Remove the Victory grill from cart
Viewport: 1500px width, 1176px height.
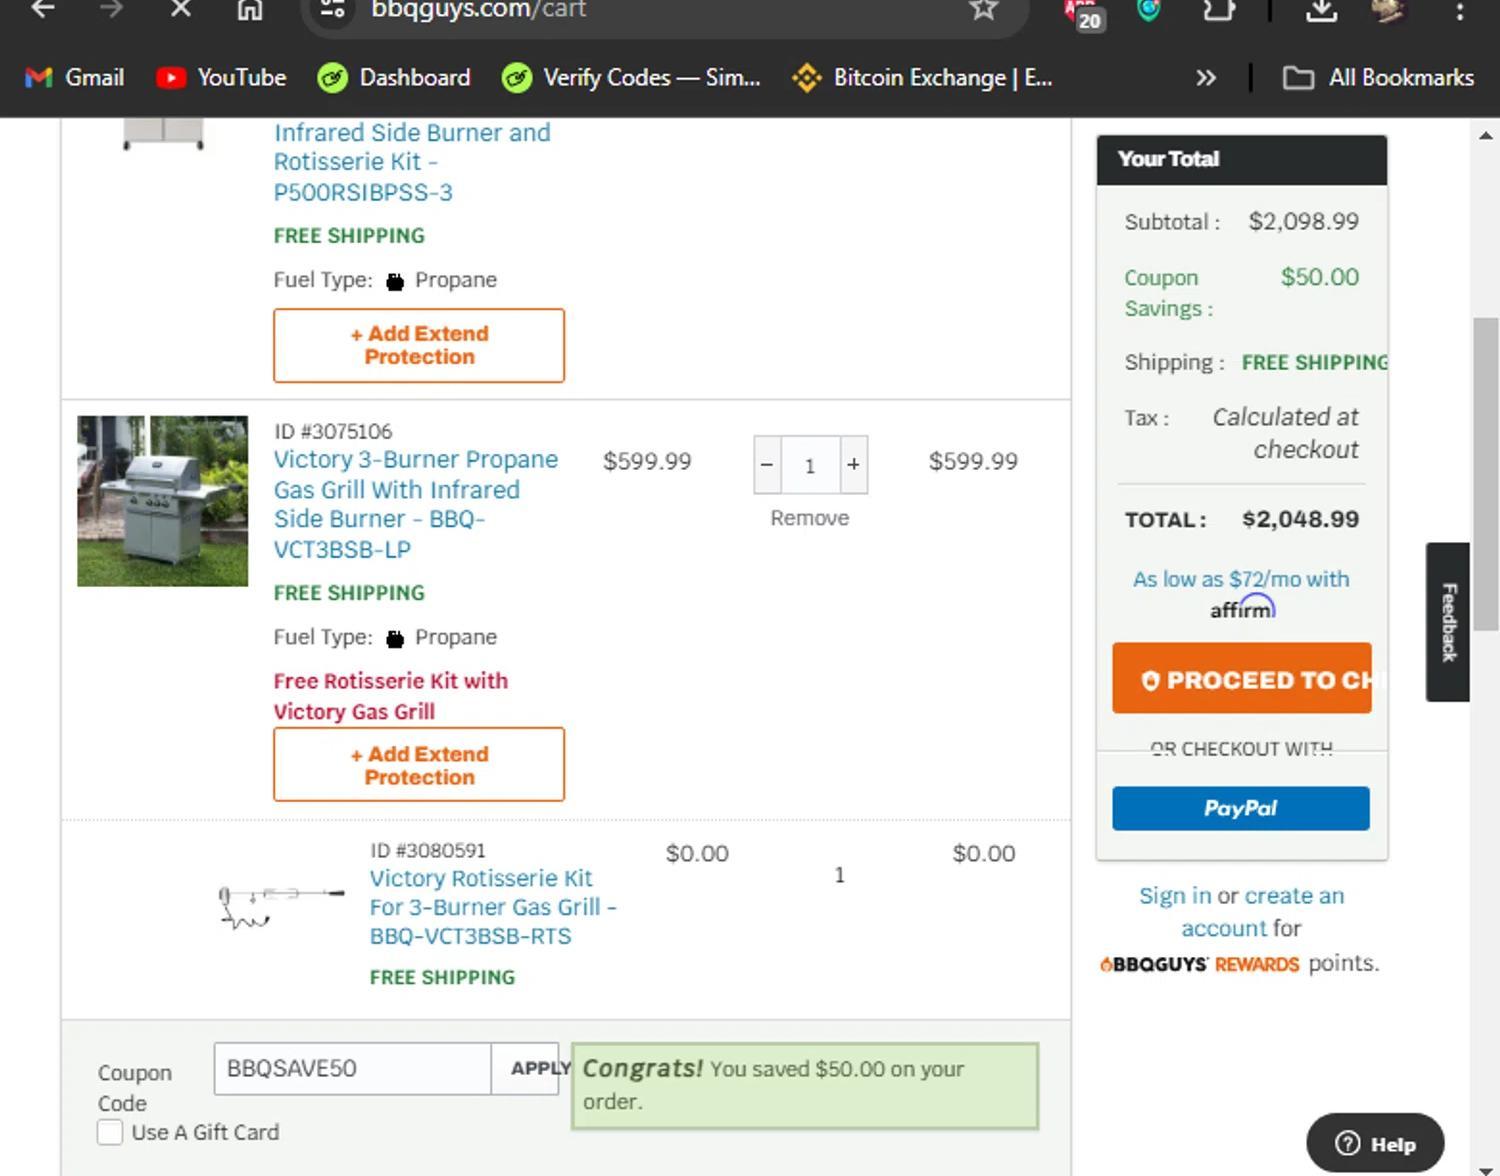click(810, 518)
